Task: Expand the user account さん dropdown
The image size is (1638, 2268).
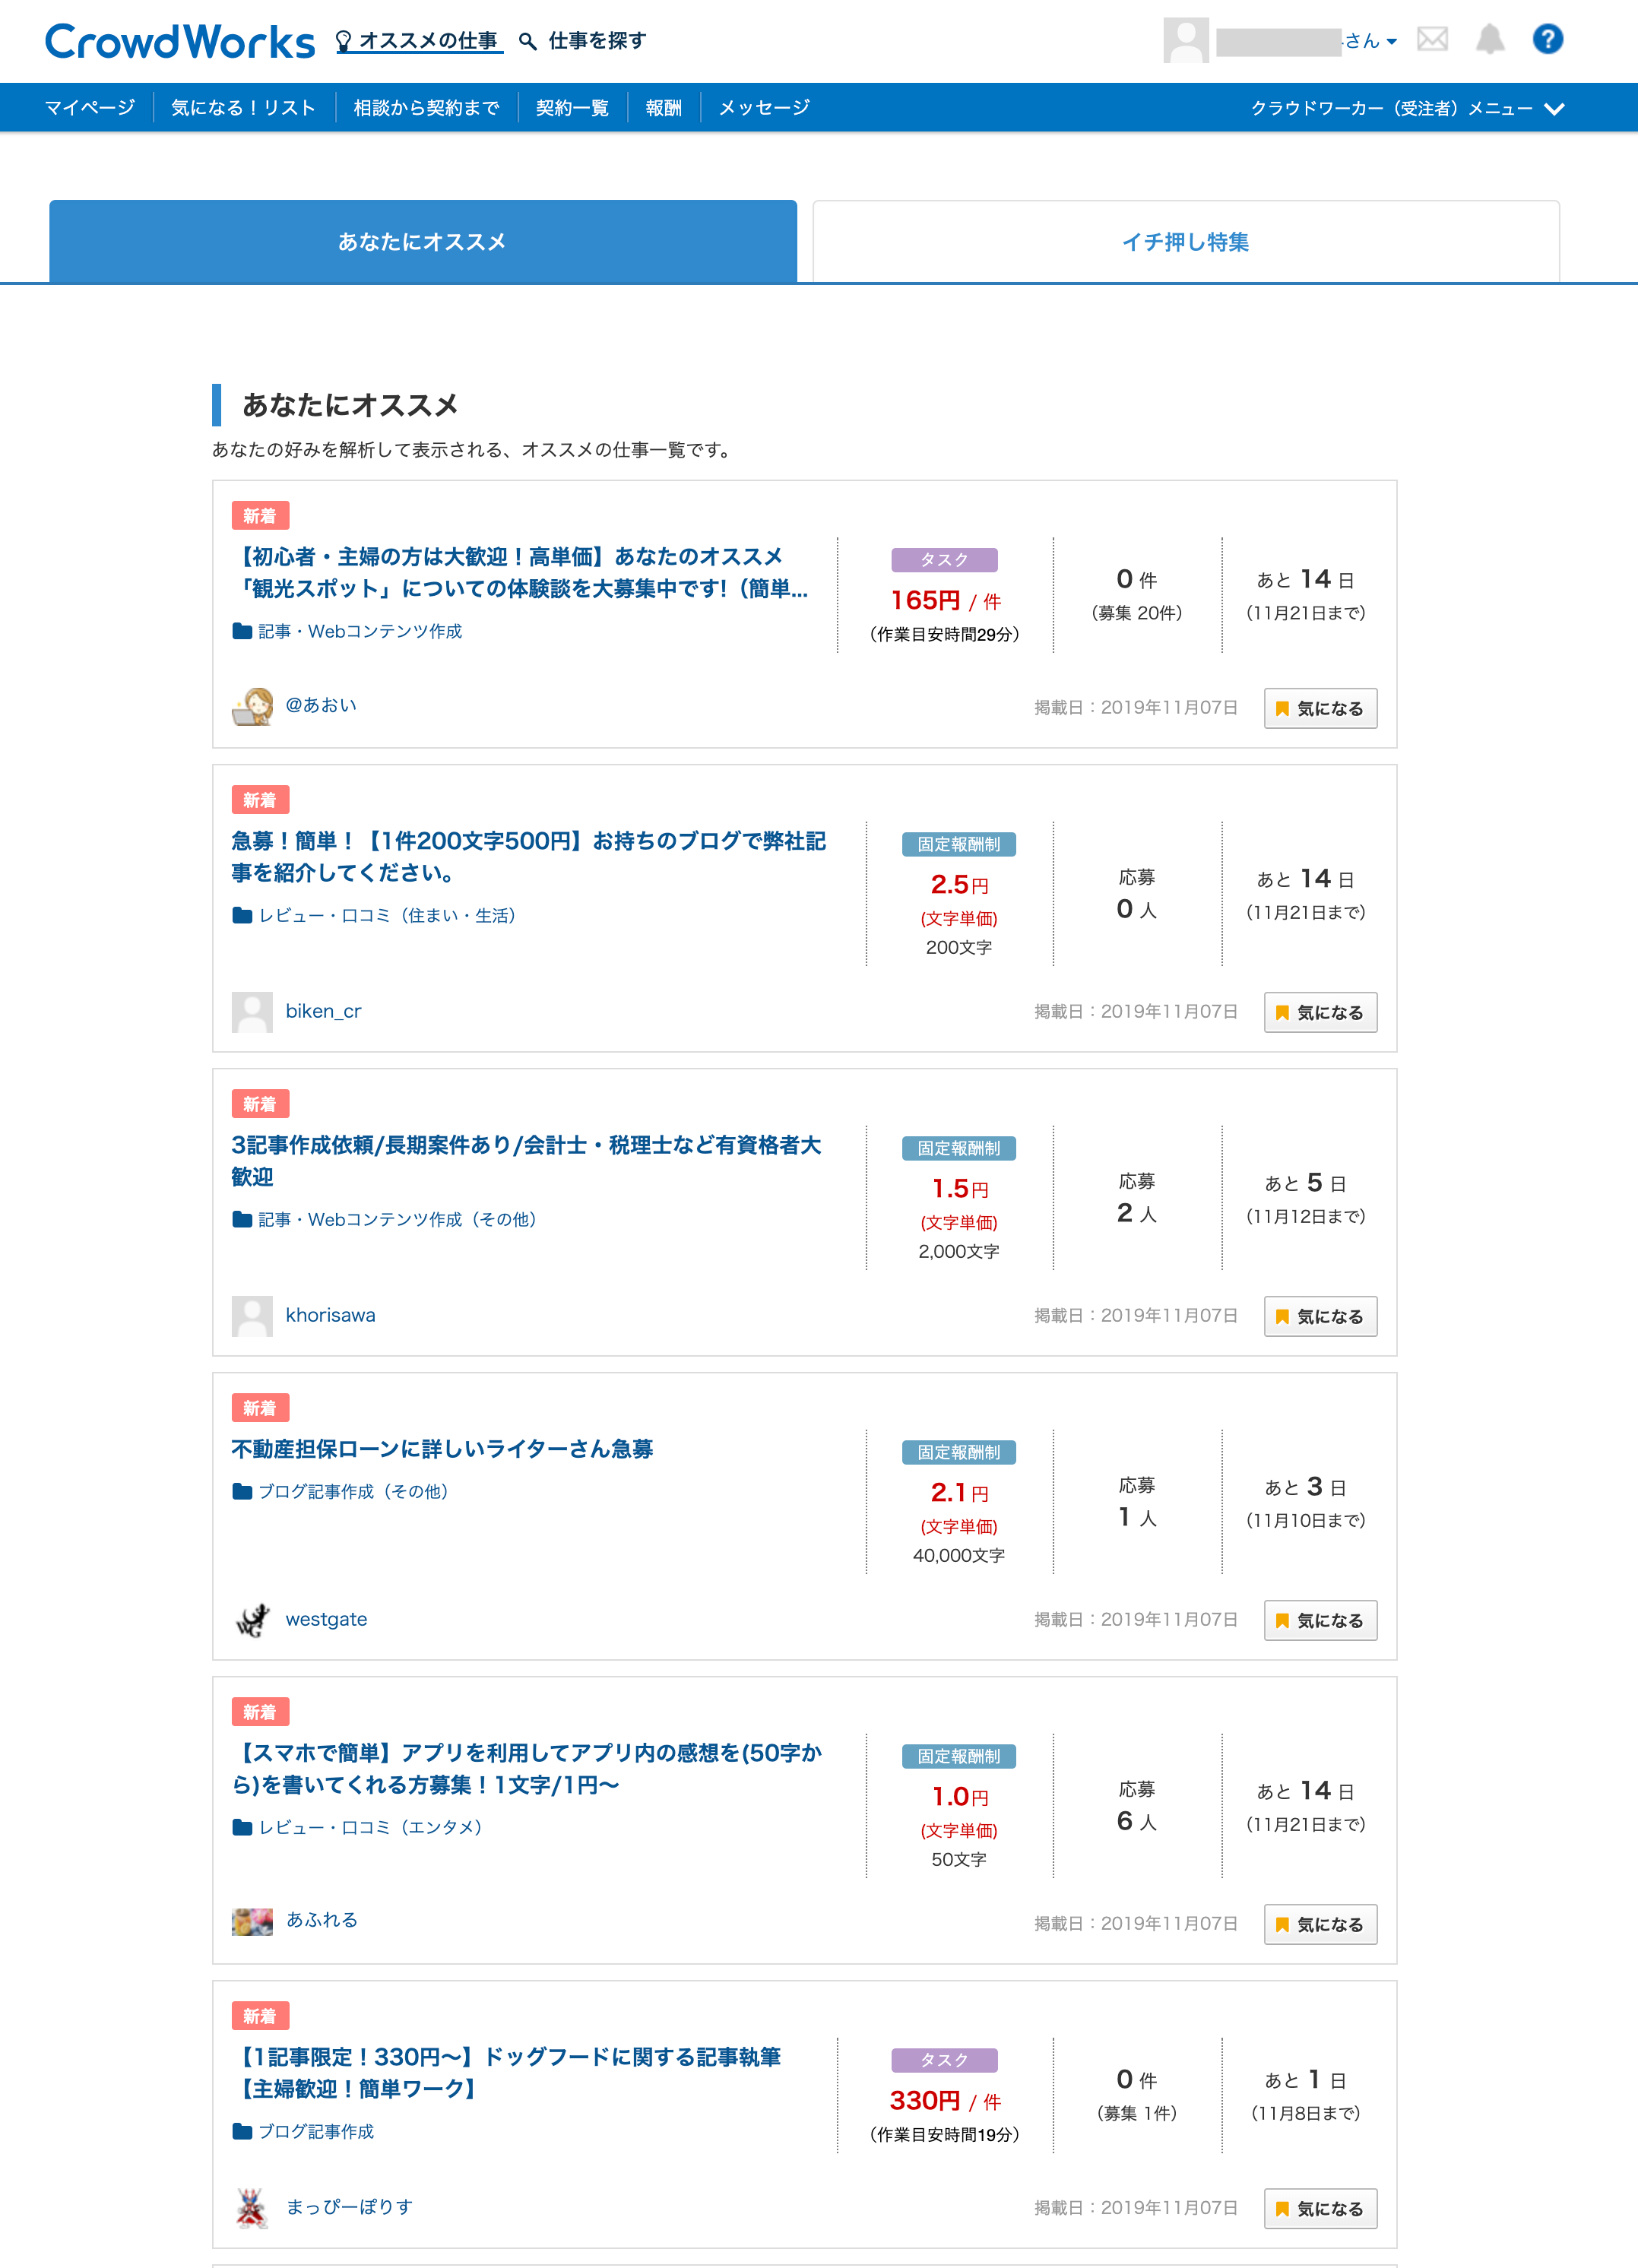Action: click(1391, 41)
